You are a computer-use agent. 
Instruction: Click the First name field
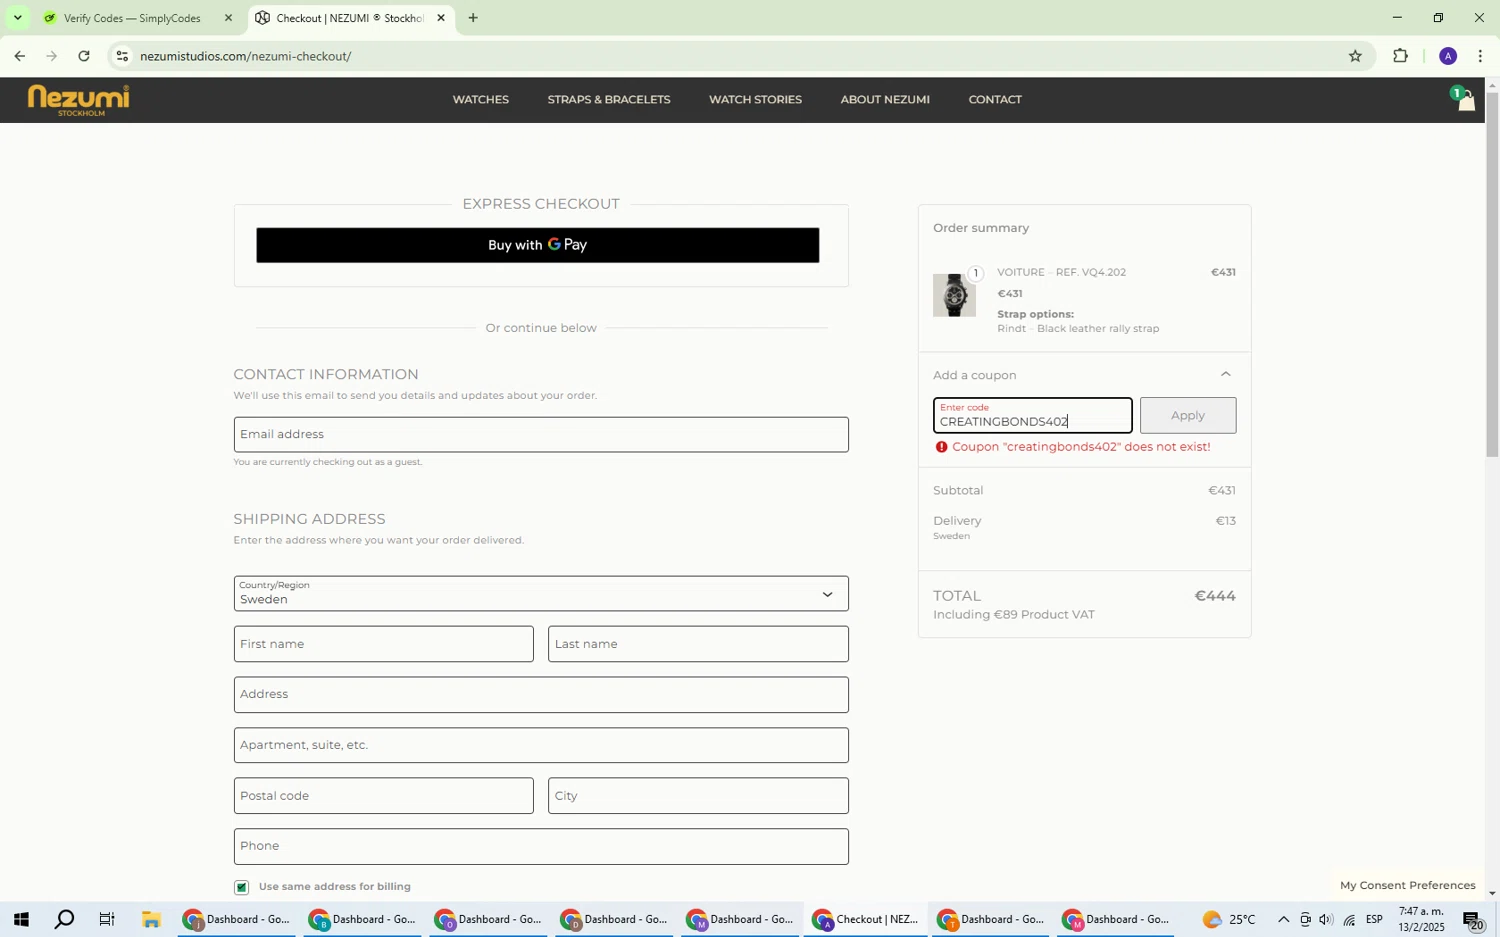[383, 644]
